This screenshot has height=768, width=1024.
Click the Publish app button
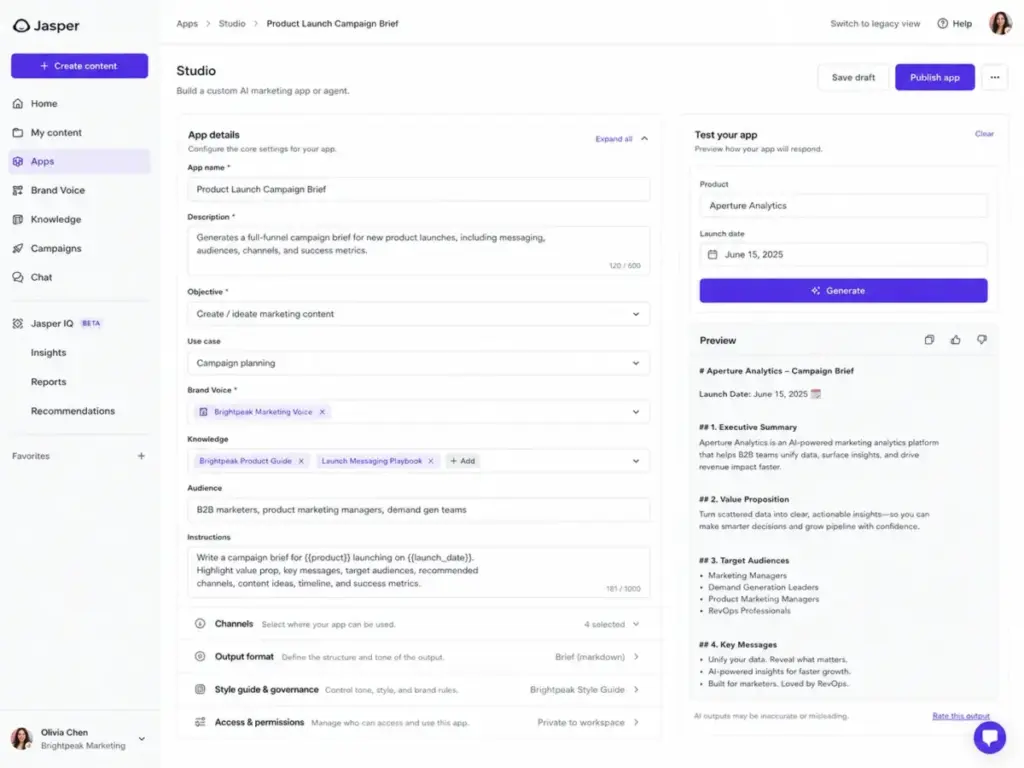935,77
